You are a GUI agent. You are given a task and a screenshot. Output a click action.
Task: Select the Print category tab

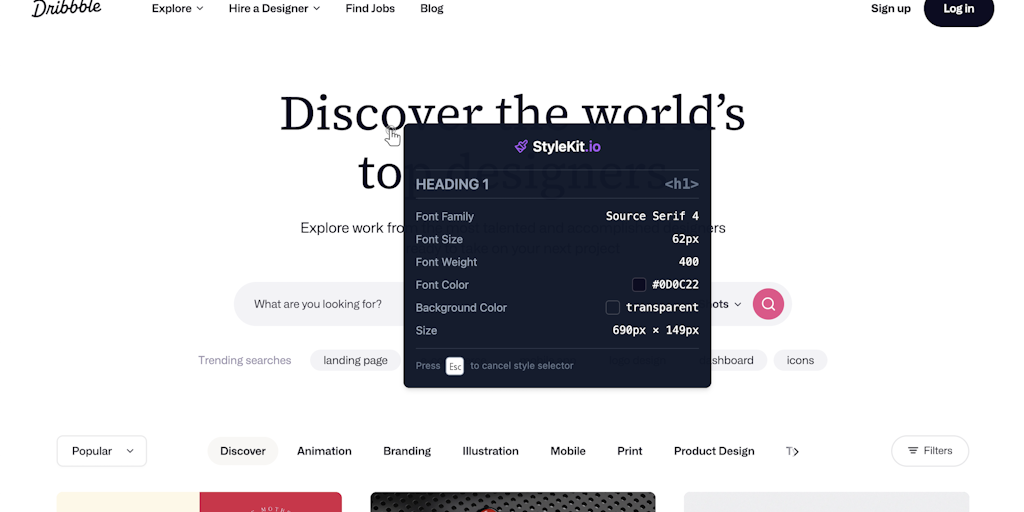pyautogui.click(x=630, y=451)
